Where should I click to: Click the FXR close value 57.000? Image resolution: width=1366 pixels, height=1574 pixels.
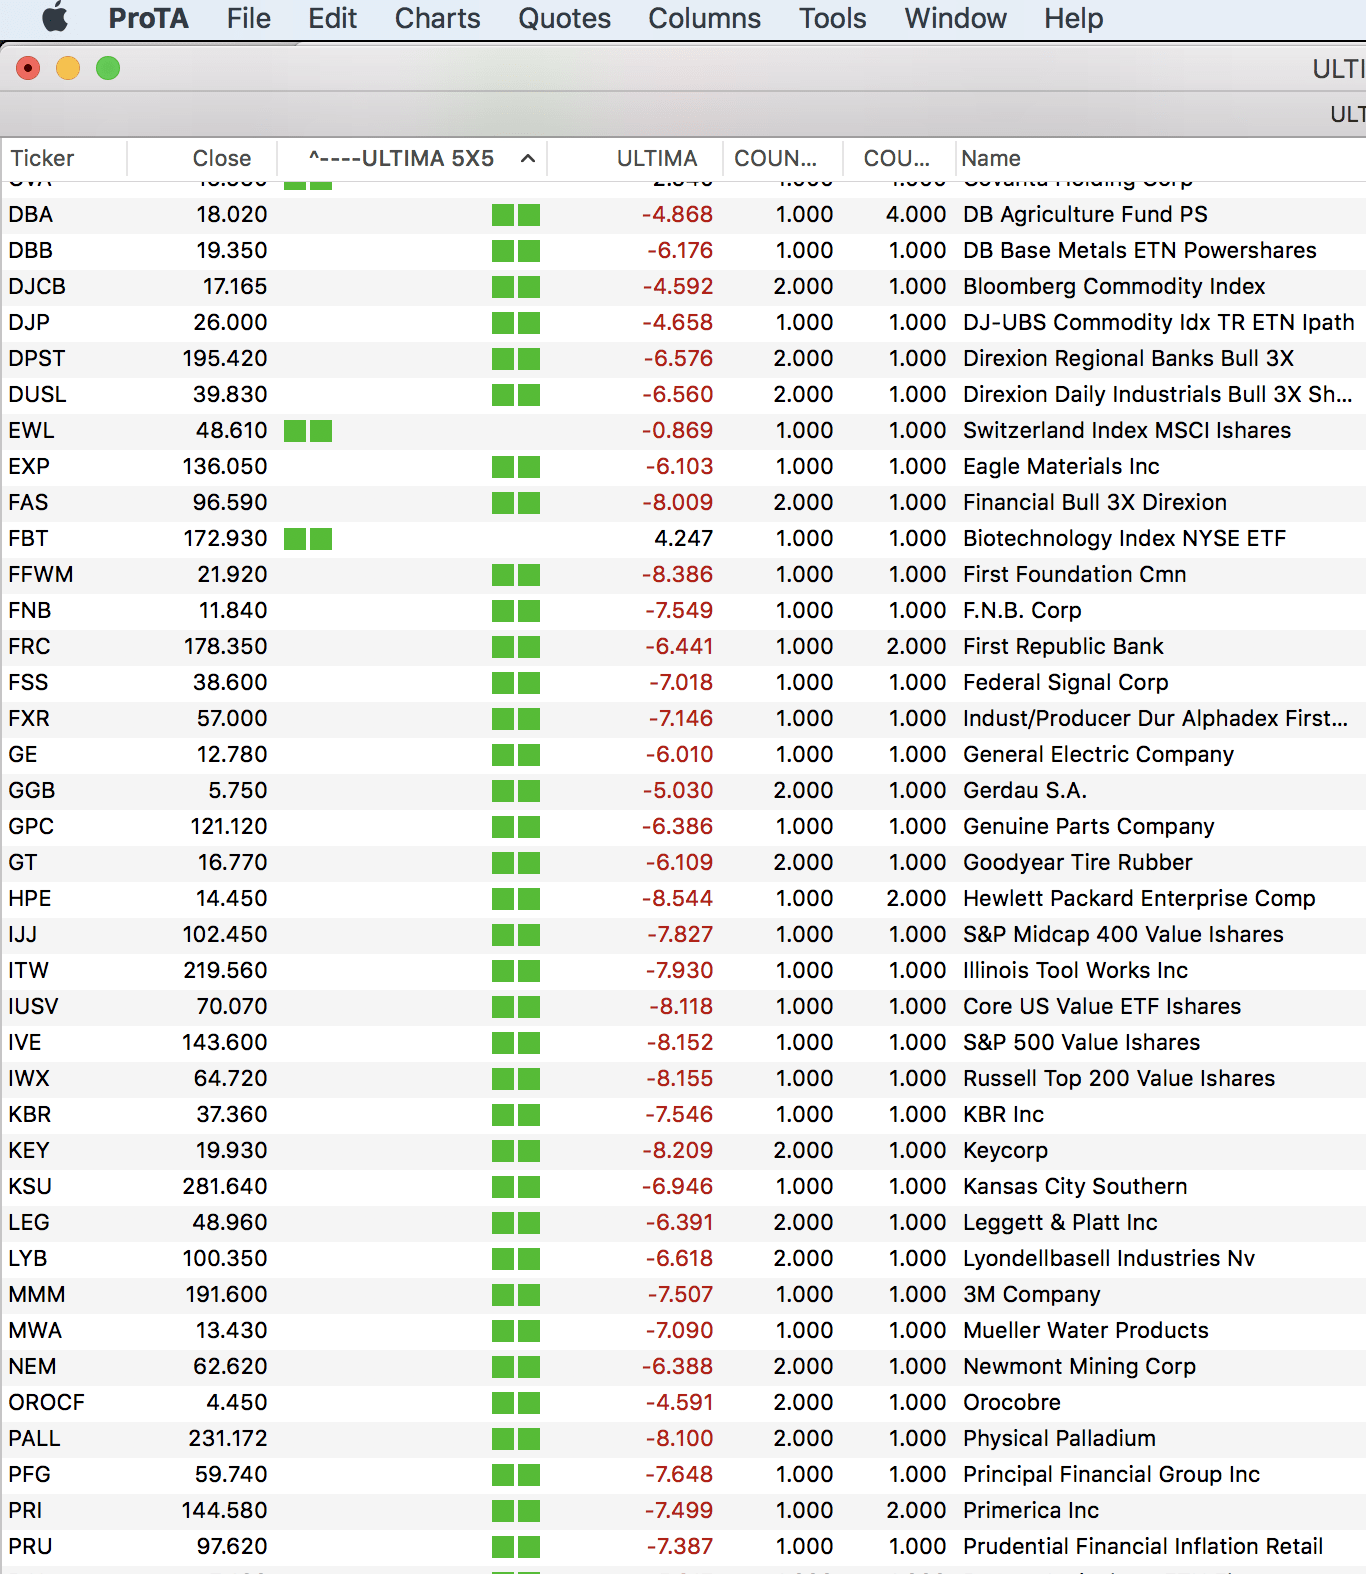(x=232, y=719)
